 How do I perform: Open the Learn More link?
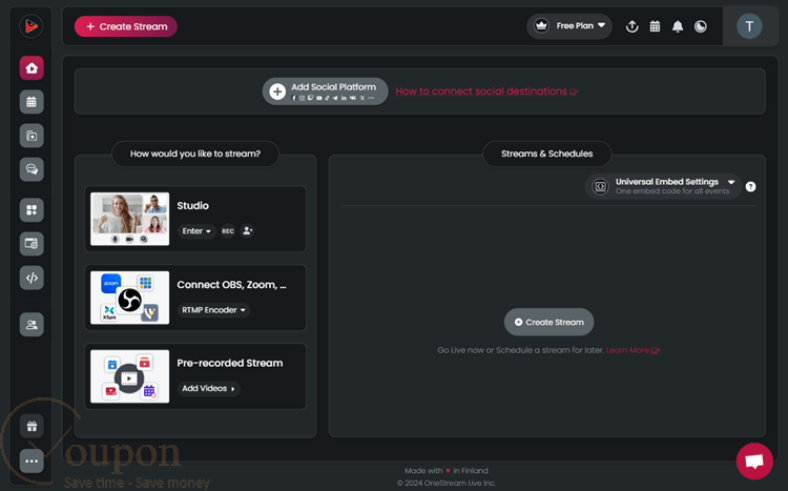click(633, 350)
